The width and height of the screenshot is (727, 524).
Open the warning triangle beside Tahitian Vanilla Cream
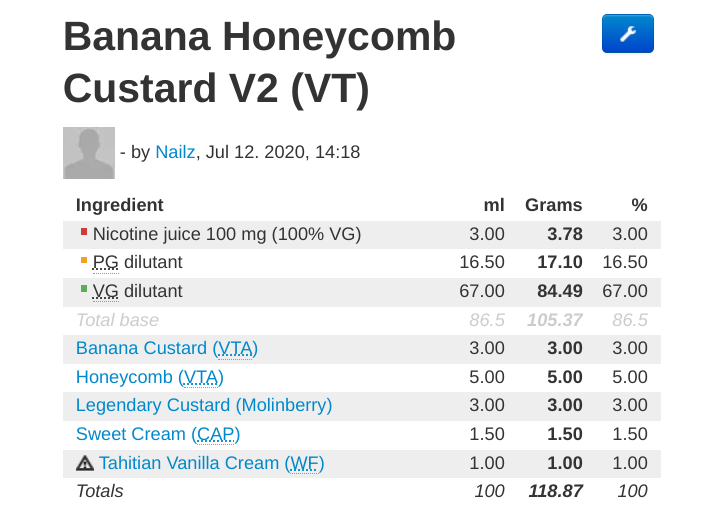click(85, 463)
